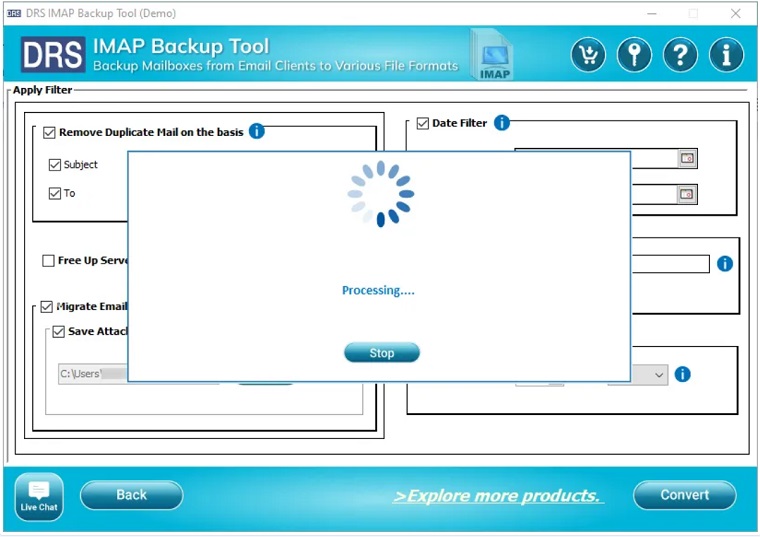Show the about info icon in header
Viewport: 760px width, 537px height.
726,55
